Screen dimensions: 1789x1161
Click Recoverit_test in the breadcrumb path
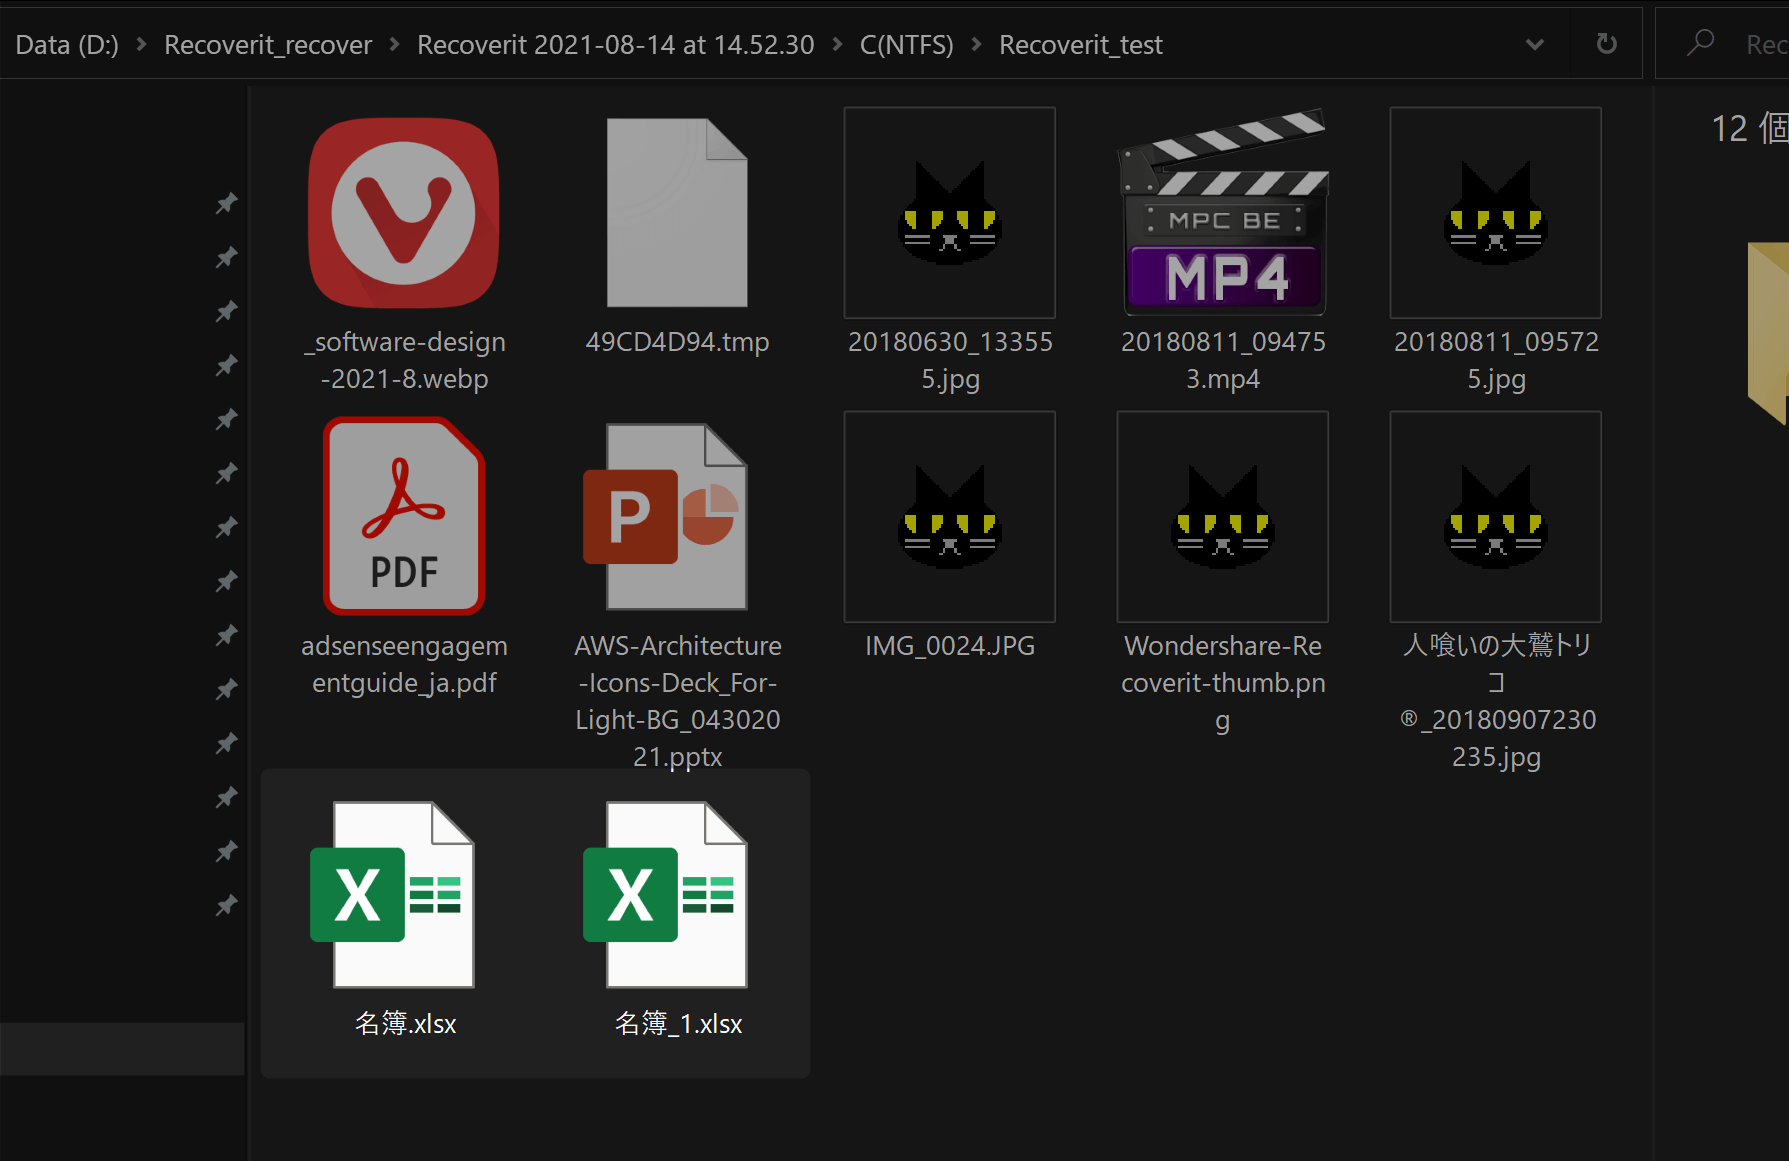pyautogui.click(x=1081, y=45)
